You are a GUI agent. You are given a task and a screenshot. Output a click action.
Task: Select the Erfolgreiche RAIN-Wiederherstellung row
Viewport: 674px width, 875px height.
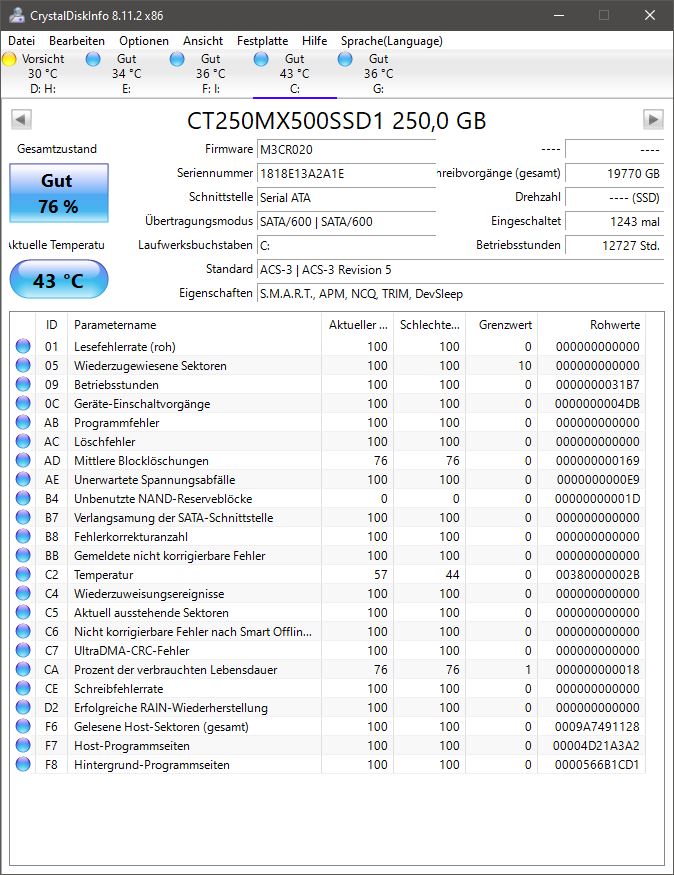coord(328,707)
